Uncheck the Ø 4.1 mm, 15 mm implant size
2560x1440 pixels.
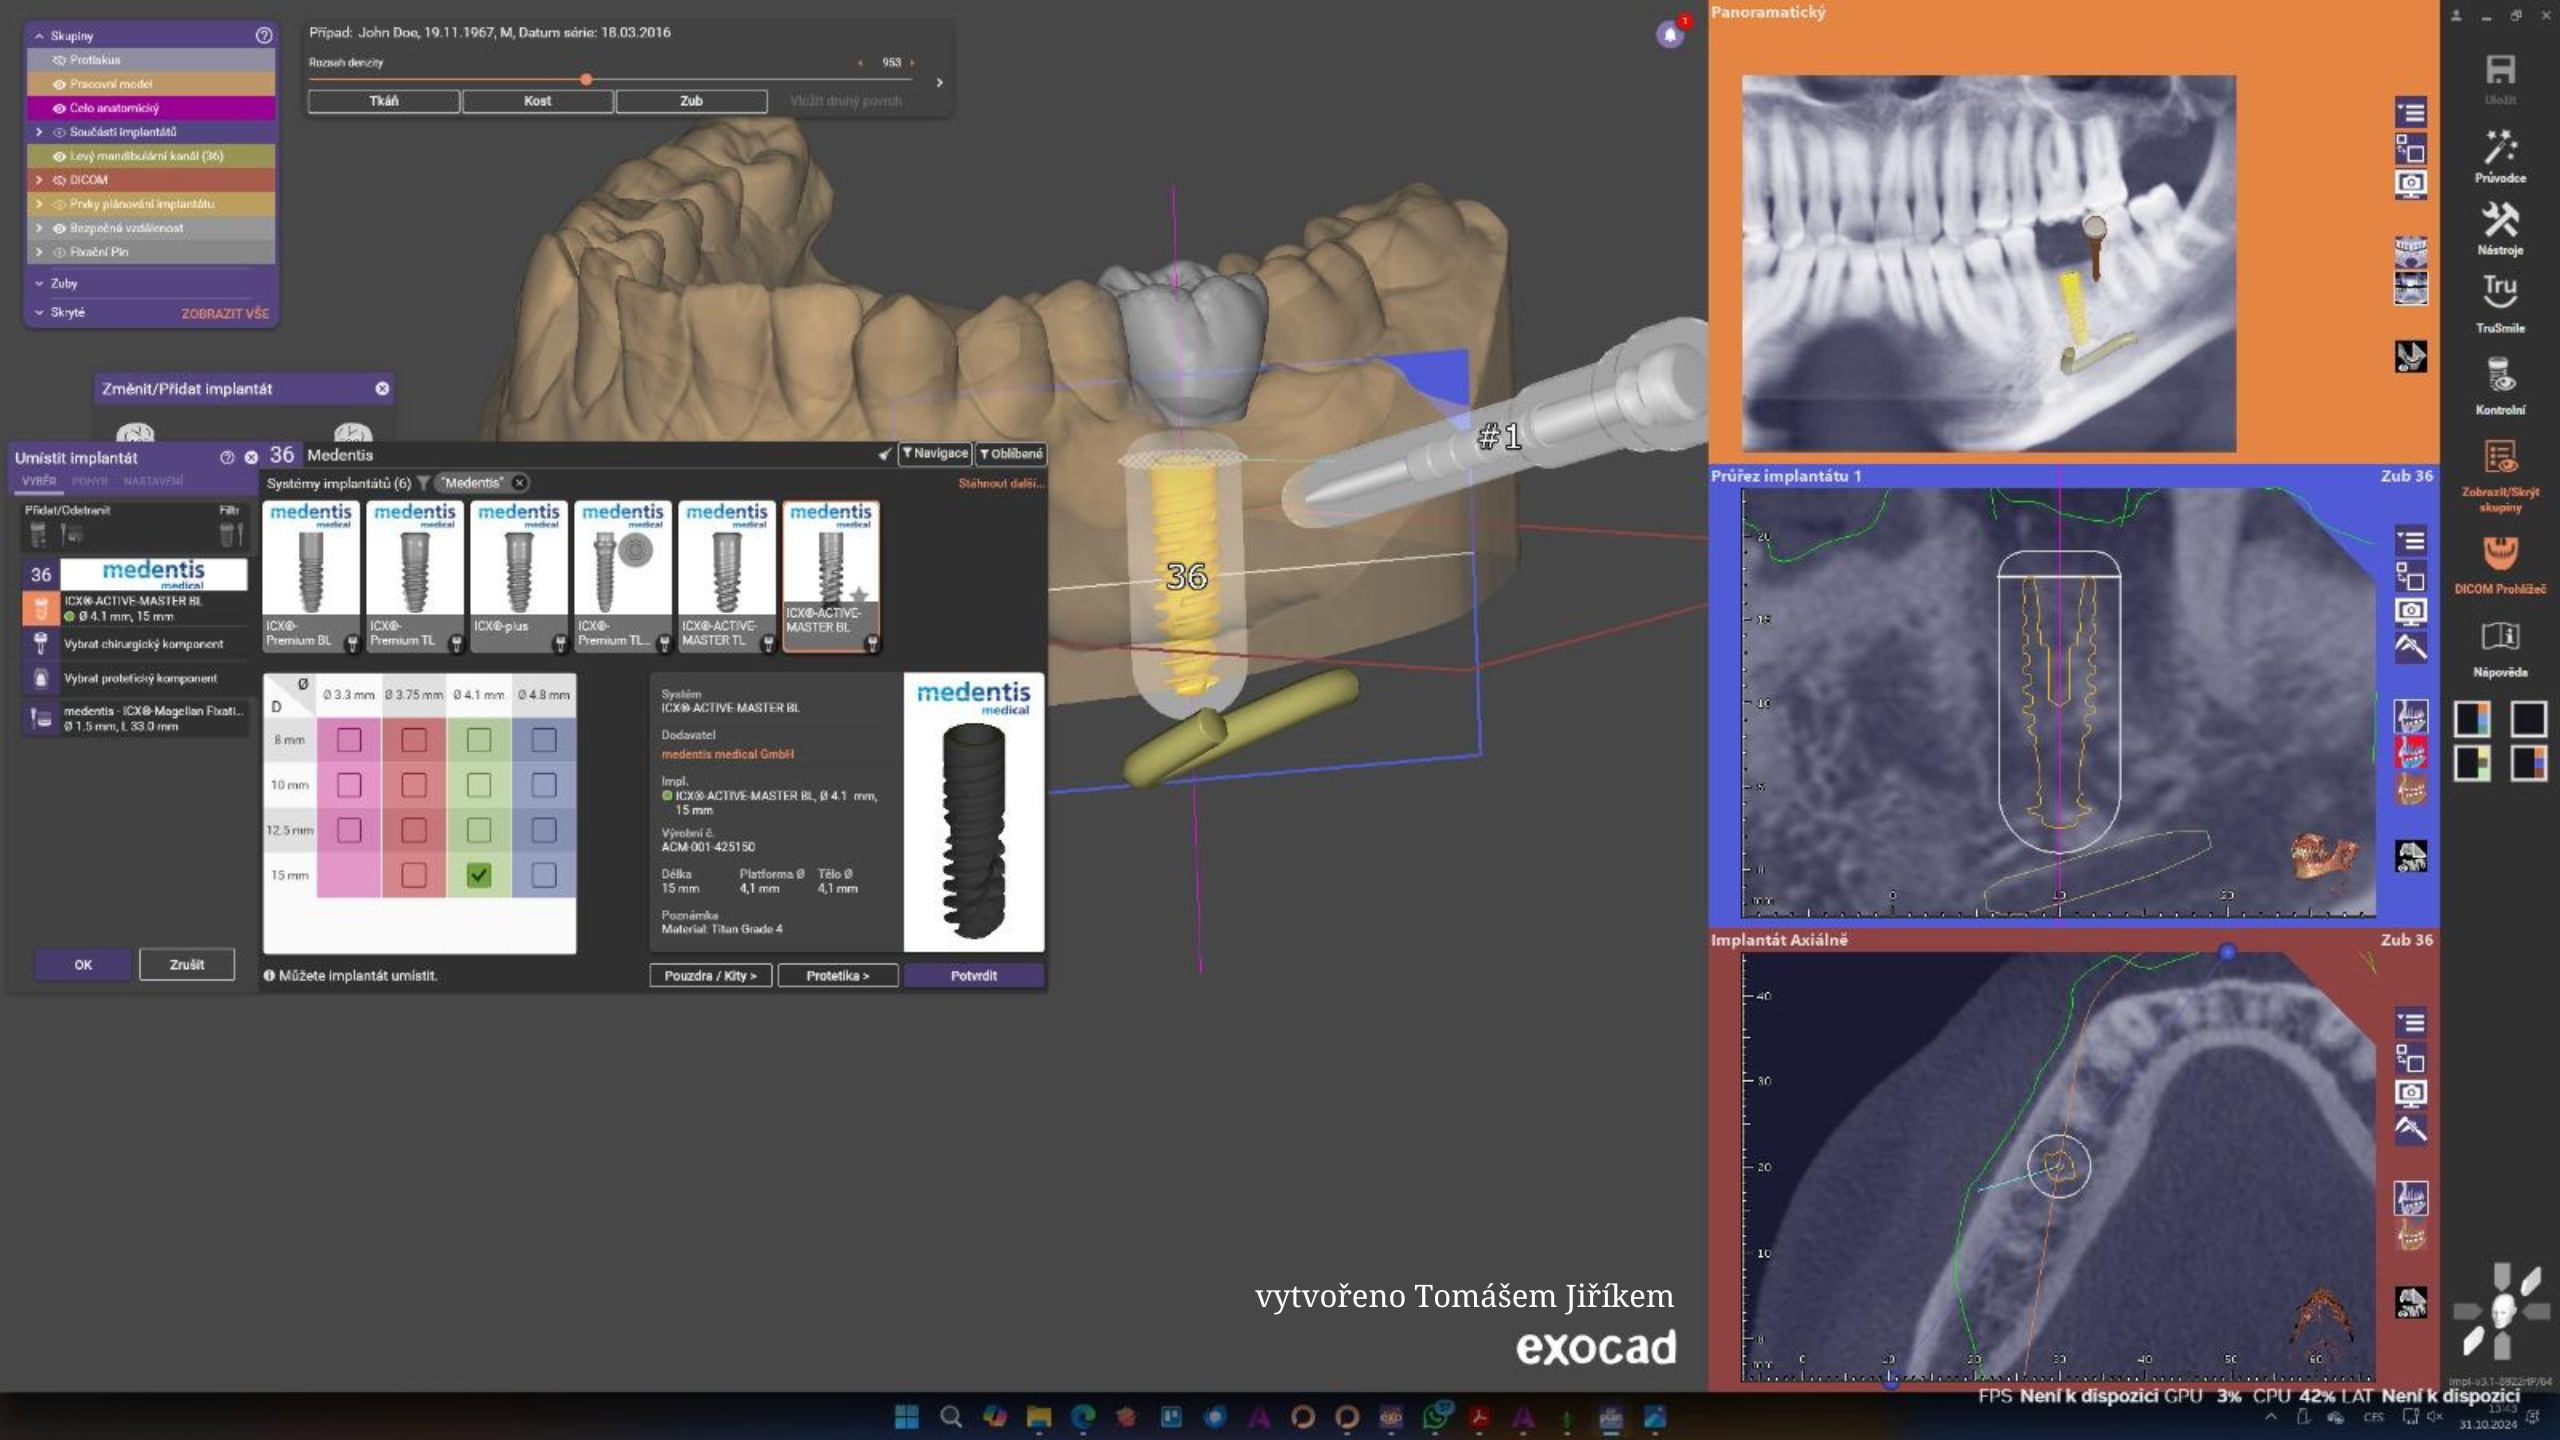pyautogui.click(x=479, y=875)
